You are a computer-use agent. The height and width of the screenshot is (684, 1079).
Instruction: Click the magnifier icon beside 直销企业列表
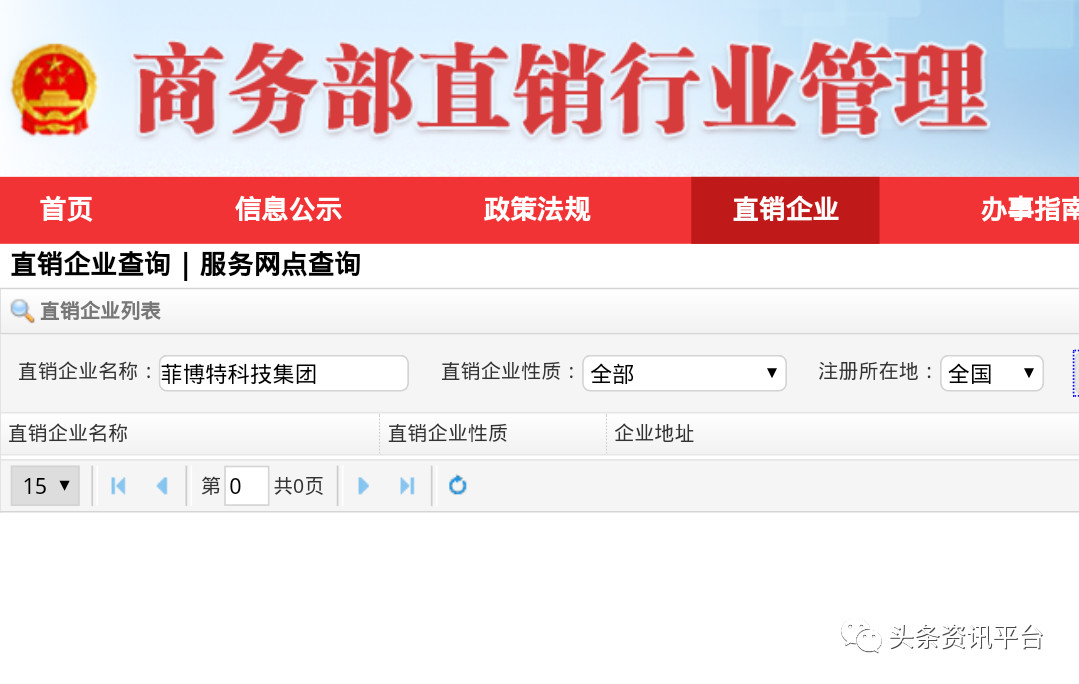coord(22,311)
